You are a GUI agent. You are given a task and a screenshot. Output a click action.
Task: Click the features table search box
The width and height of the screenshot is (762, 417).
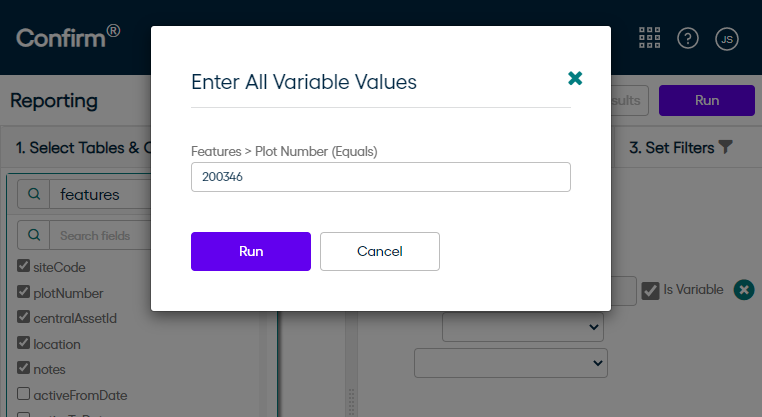point(100,194)
